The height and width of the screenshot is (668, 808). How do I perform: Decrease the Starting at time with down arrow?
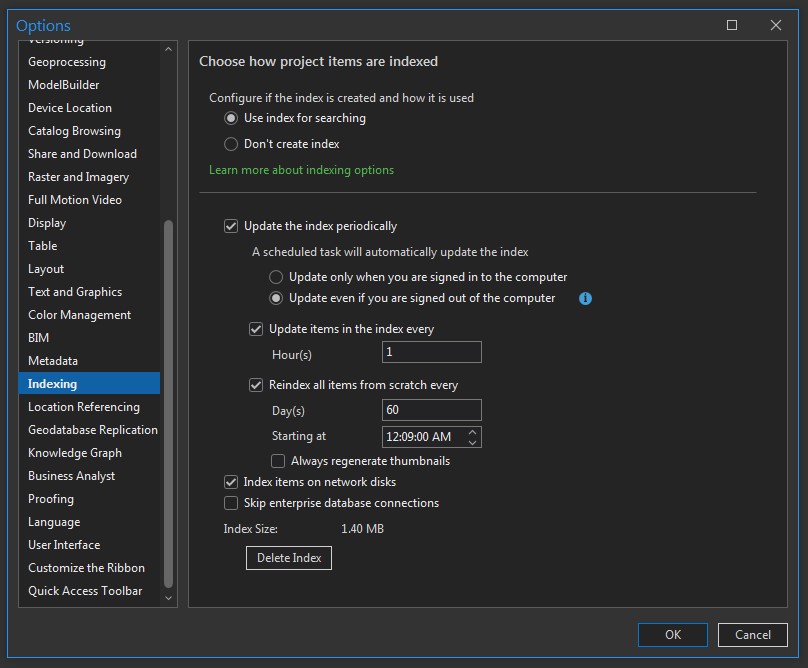tap(473, 441)
